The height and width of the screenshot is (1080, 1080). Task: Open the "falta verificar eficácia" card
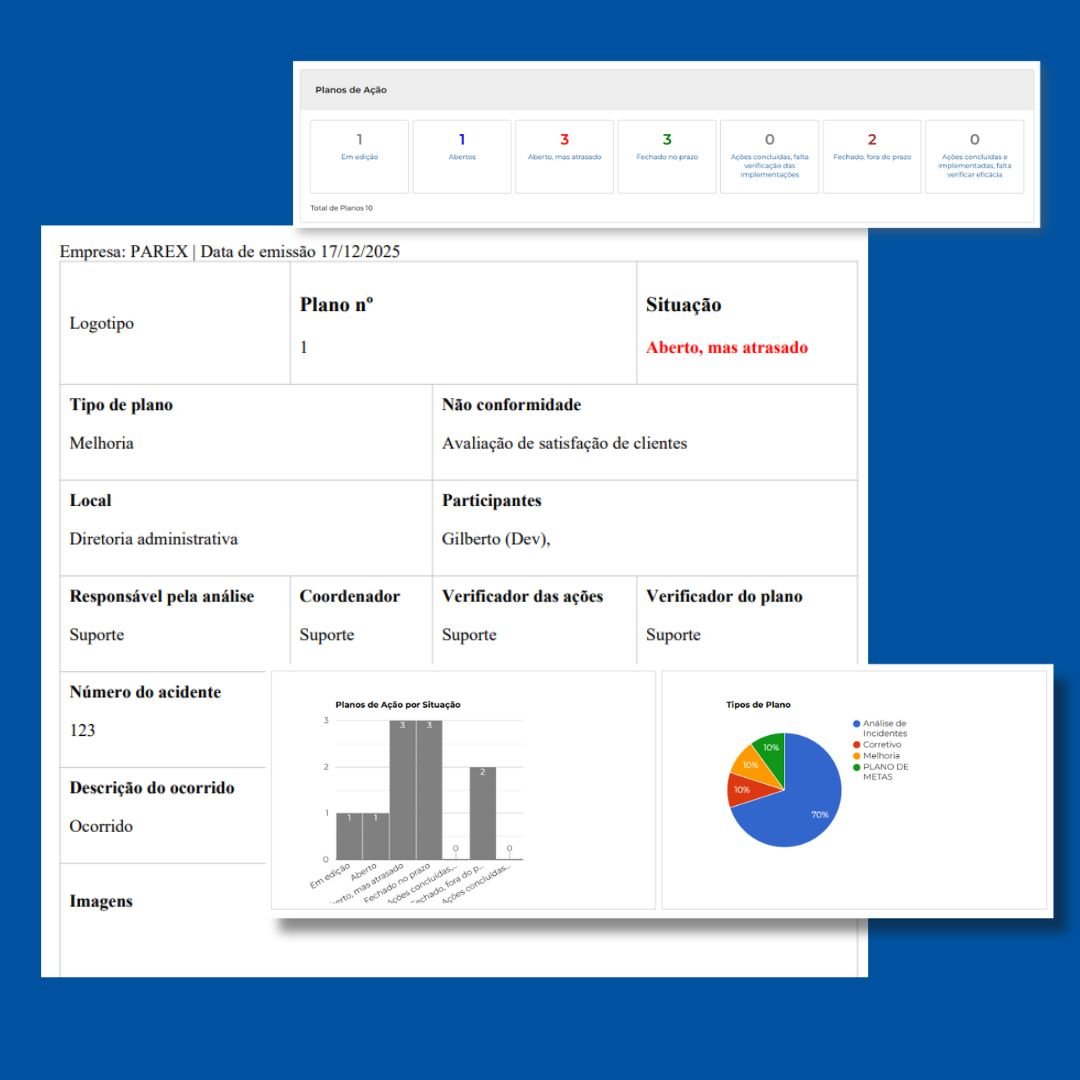pyautogui.click(x=974, y=156)
